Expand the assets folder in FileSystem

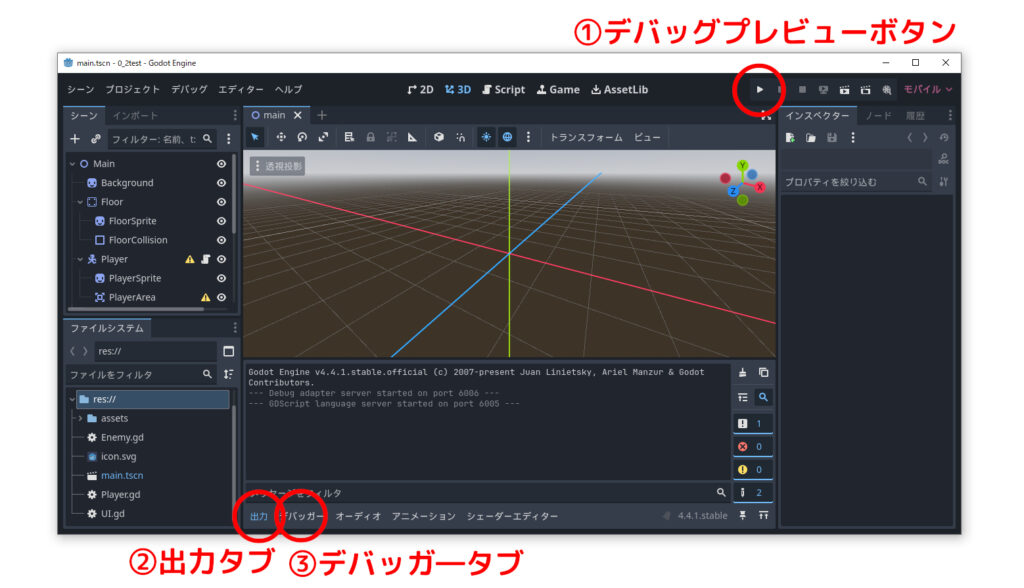pos(80,418)
